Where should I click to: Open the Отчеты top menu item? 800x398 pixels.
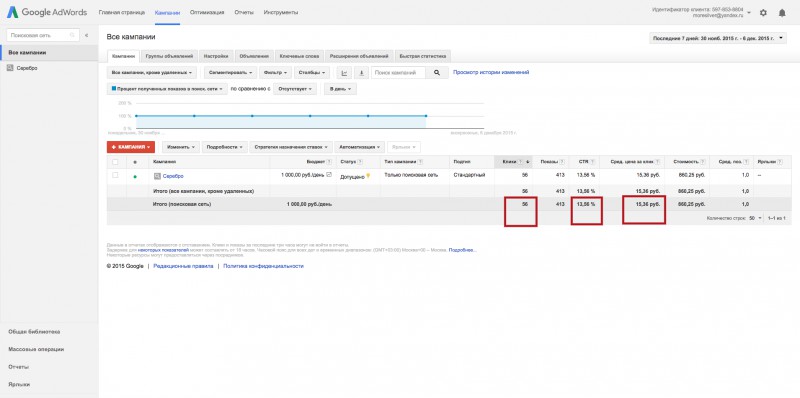(x=244, y=12)
